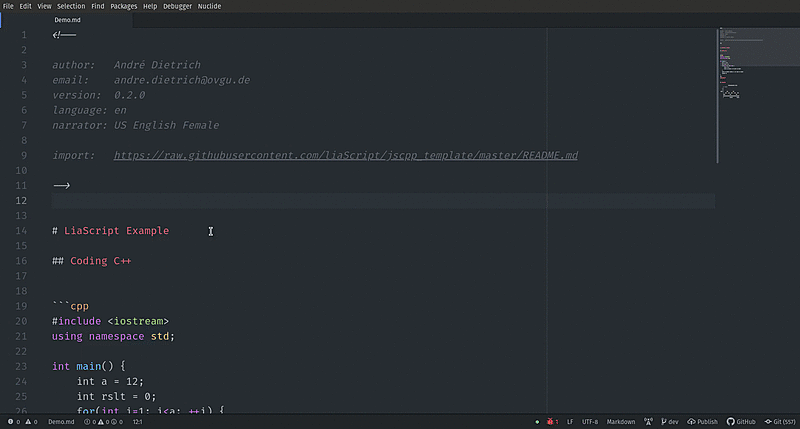800x429 pixels.
Task: Click the closing comment arrow on line 11
Action: click(x=61, y=185)
